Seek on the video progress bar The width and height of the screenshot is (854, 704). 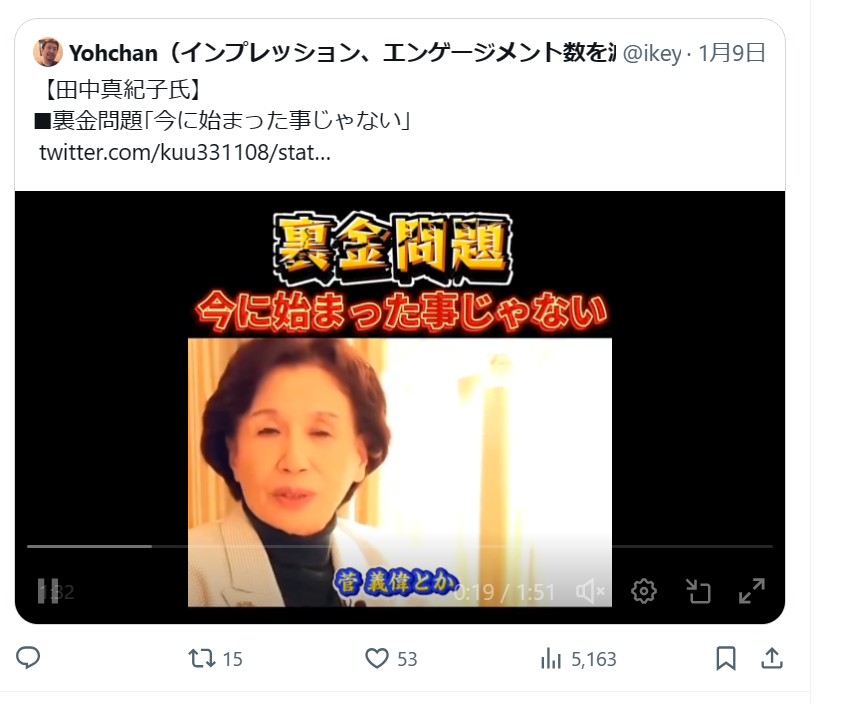coord(400,546)
